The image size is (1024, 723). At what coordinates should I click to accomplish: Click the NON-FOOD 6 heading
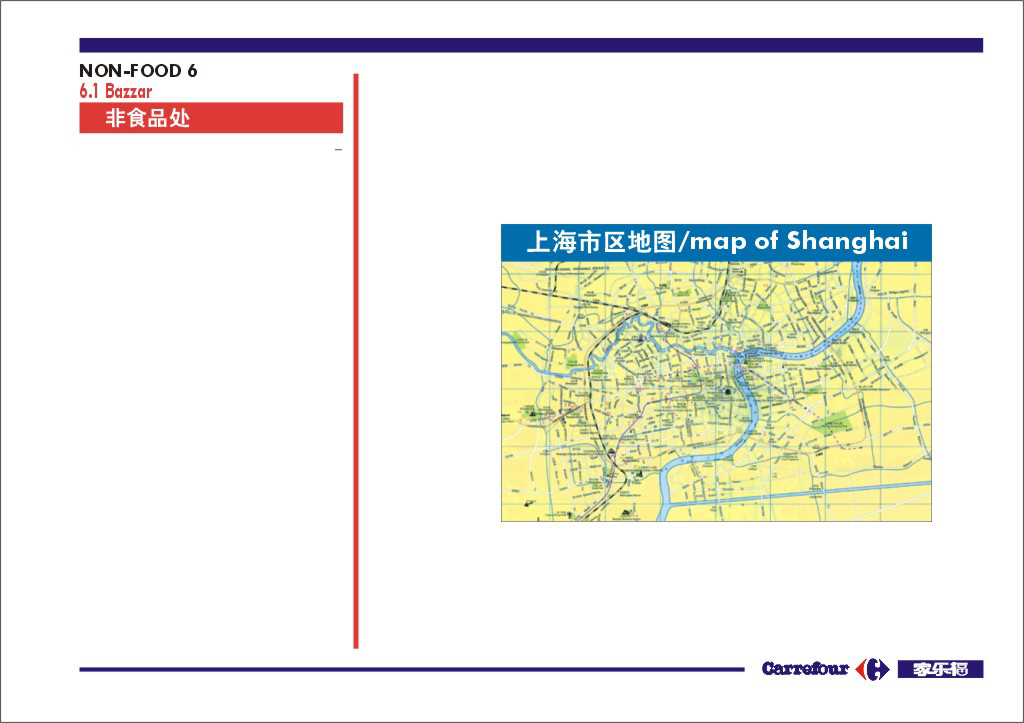click(138, 71)
